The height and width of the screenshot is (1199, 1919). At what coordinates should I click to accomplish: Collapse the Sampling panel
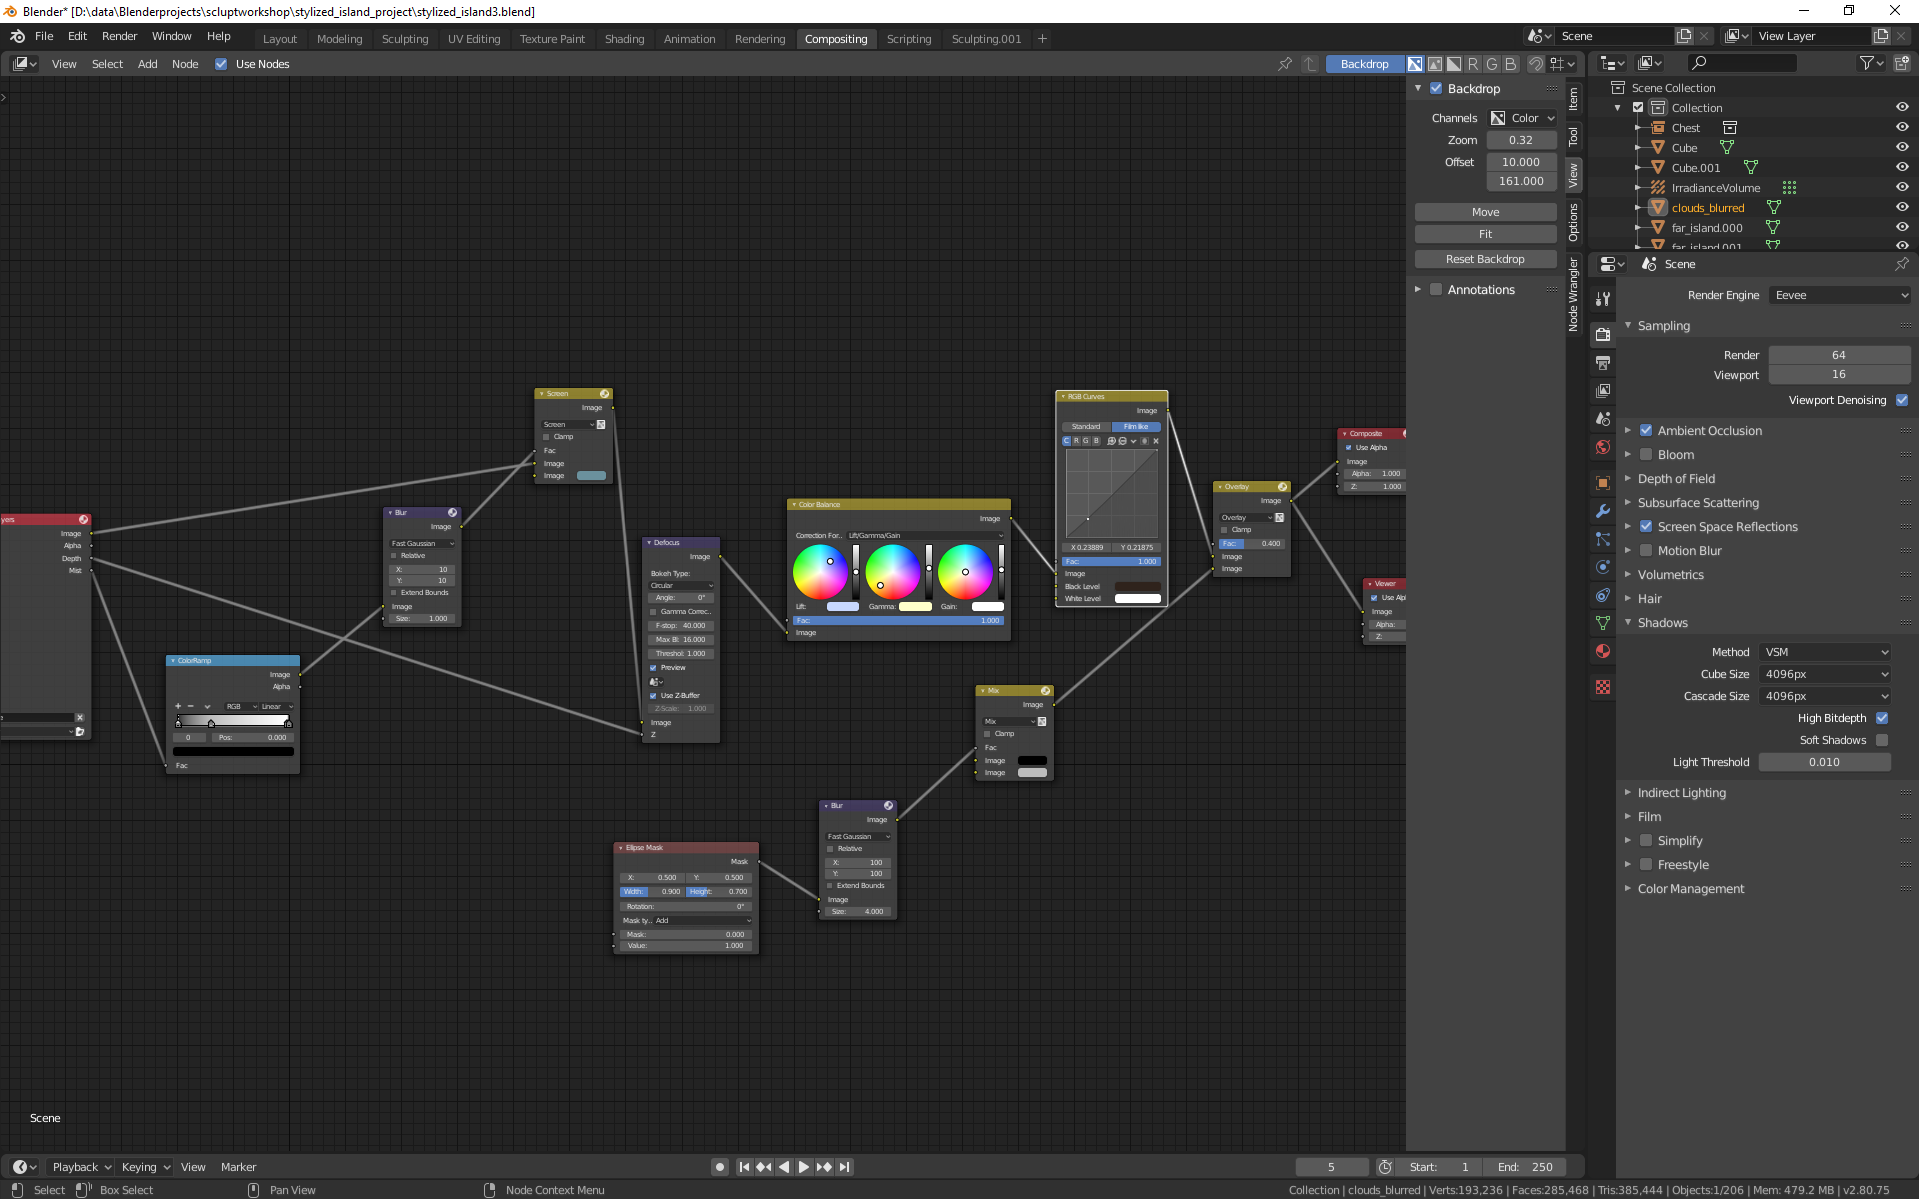(1663, 325)
